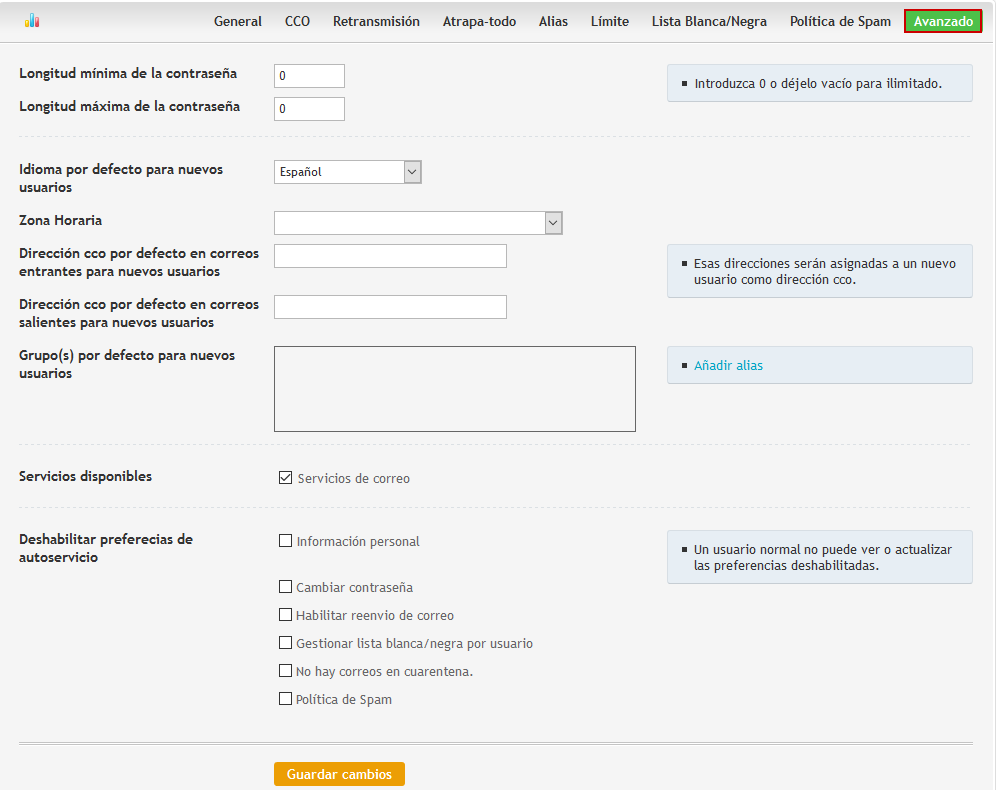Focus the Longitud mínima de la contraseña field
This screenshot has height=790, width=996.
point(309,76)
